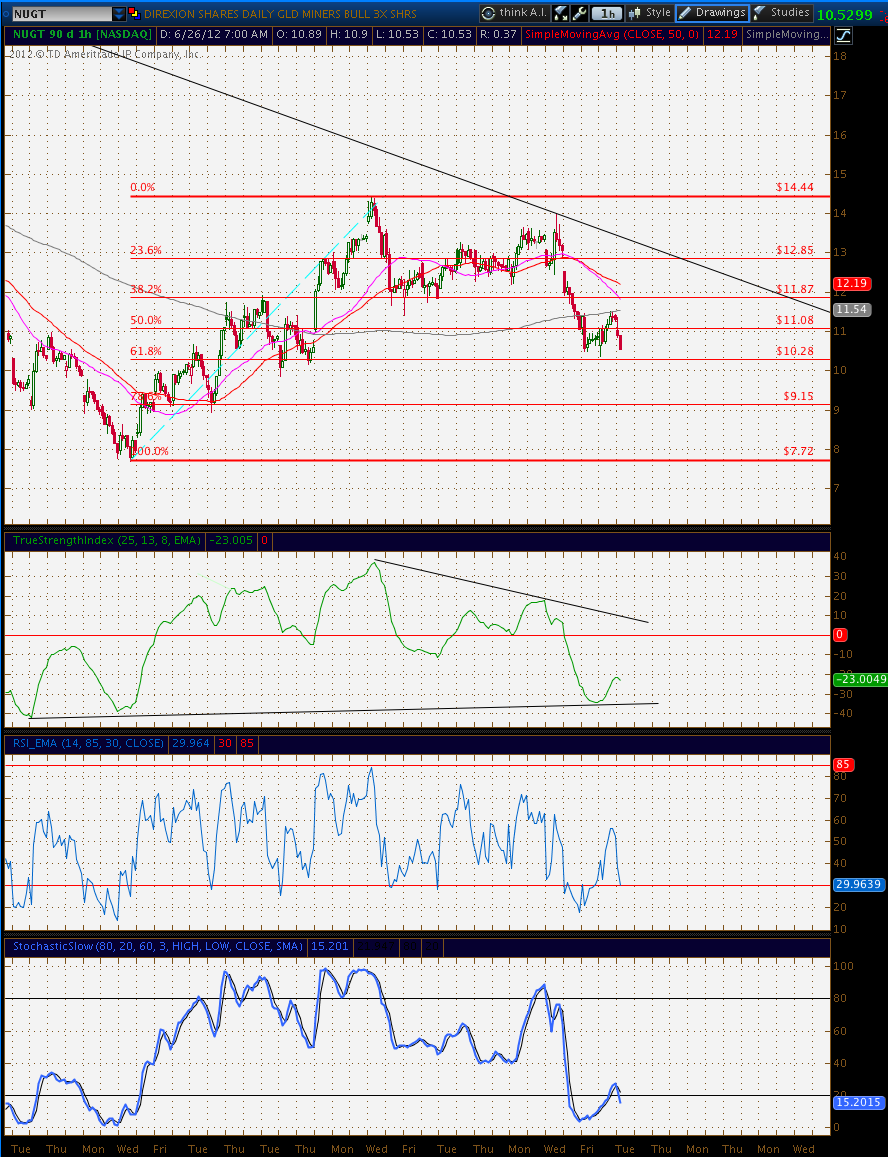The width and height of the screenshot is (888, 1157).
Task: Click the $12.85 Fibonacci level label
Action: click(x=794, y=250)
